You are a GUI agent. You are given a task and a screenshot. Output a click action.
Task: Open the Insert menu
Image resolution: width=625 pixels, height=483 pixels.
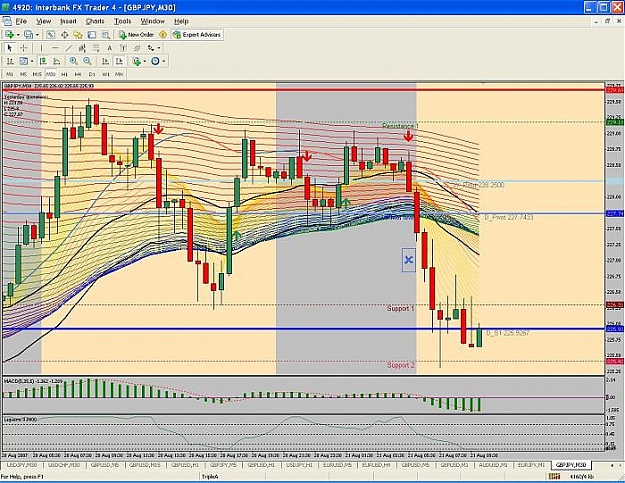(x=68, y=21)
